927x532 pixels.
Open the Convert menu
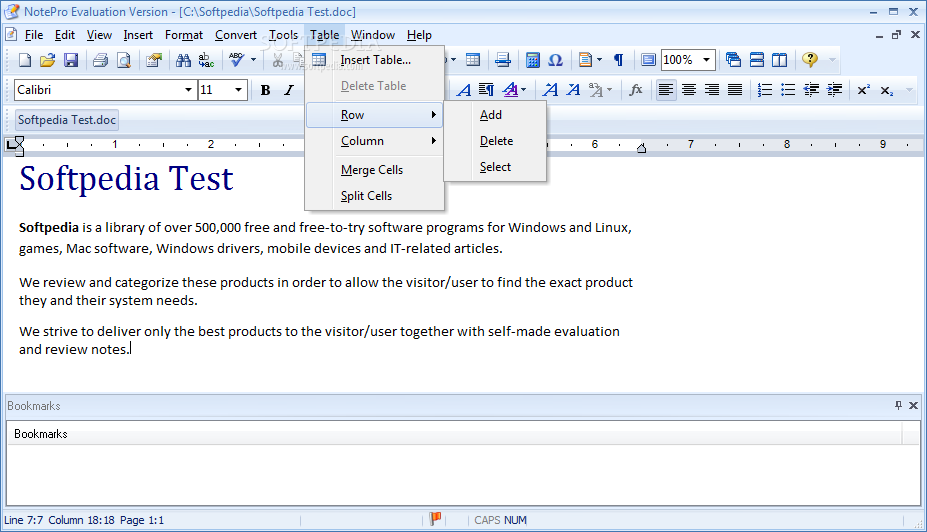[x=236, y=35]
